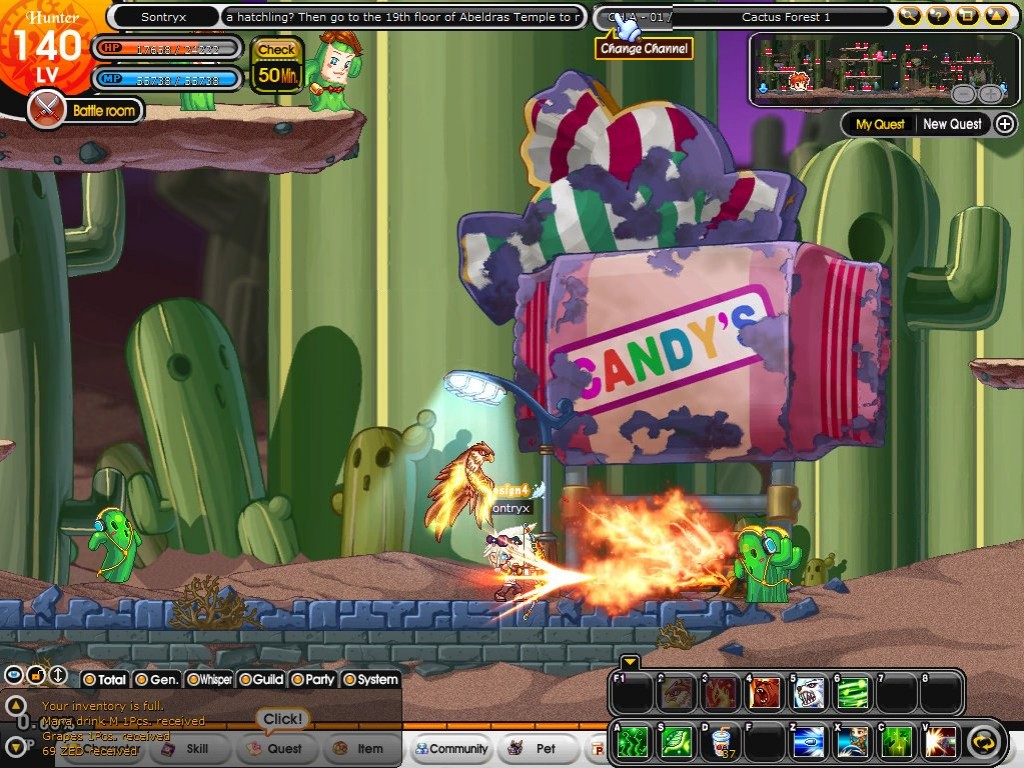Screen dimensions: 1024x768
Task: Expand the hotkey bar via the yellow arrow
Action: click(x=629, y=662)
